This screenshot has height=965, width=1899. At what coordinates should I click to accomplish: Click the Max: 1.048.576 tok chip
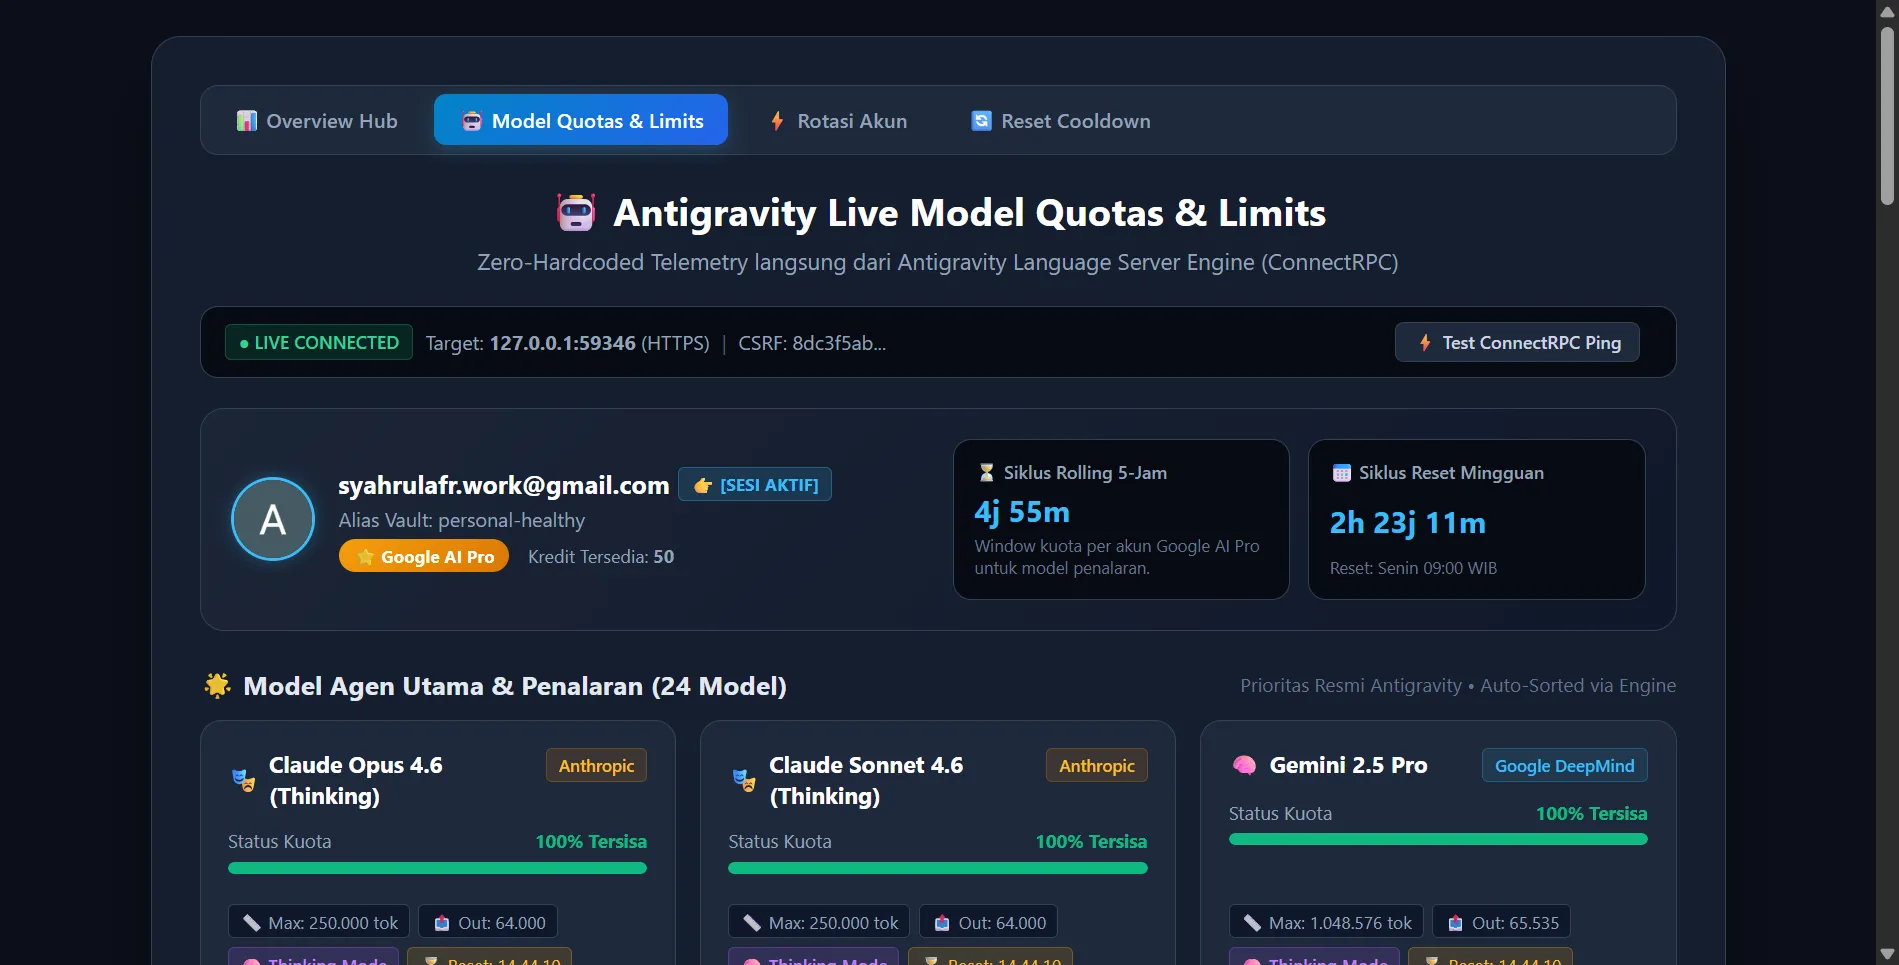pos(1326,923)
